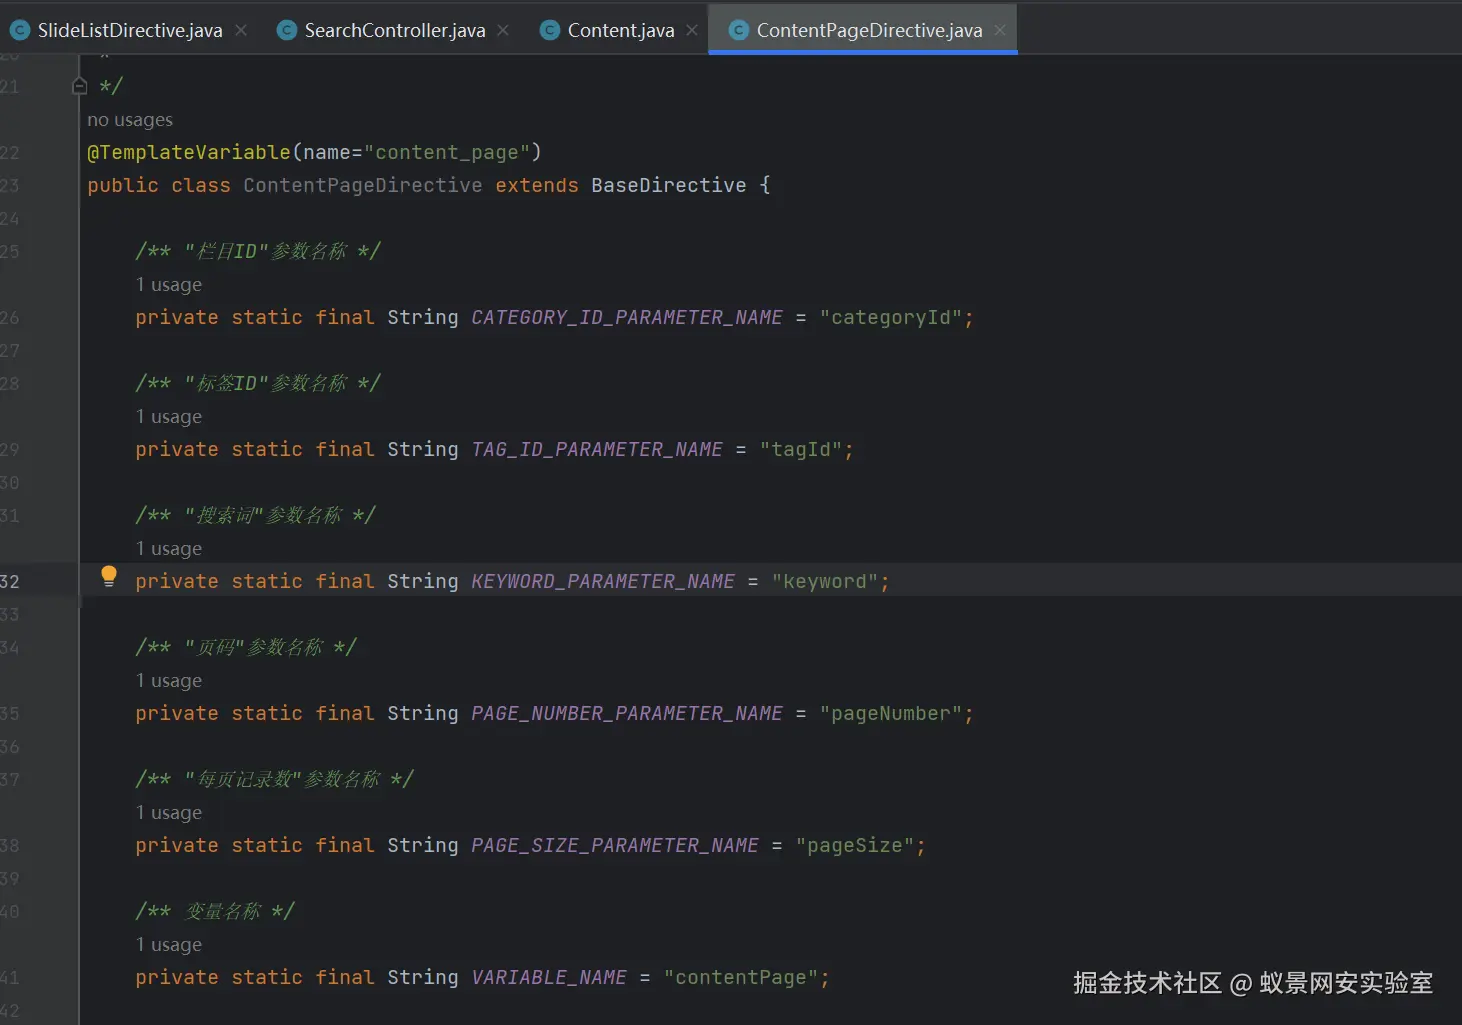Click the VARIABLE_NAME constant

tap(549, 977)
